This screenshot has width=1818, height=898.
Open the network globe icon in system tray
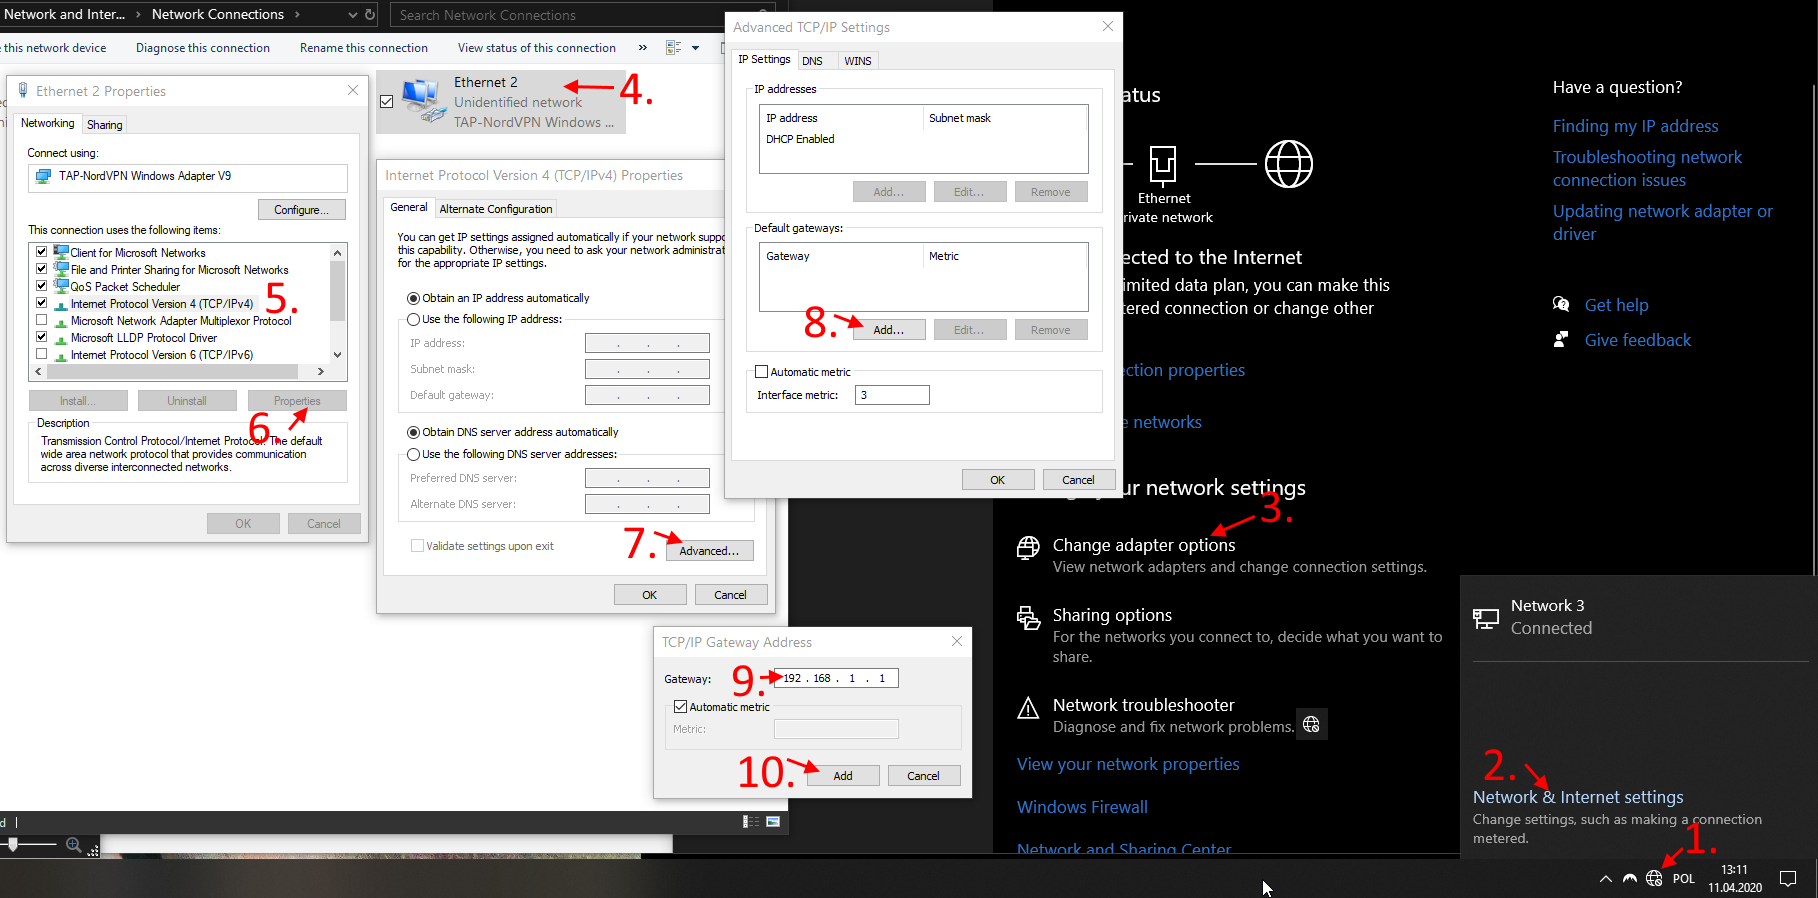tap(1654, 878)
